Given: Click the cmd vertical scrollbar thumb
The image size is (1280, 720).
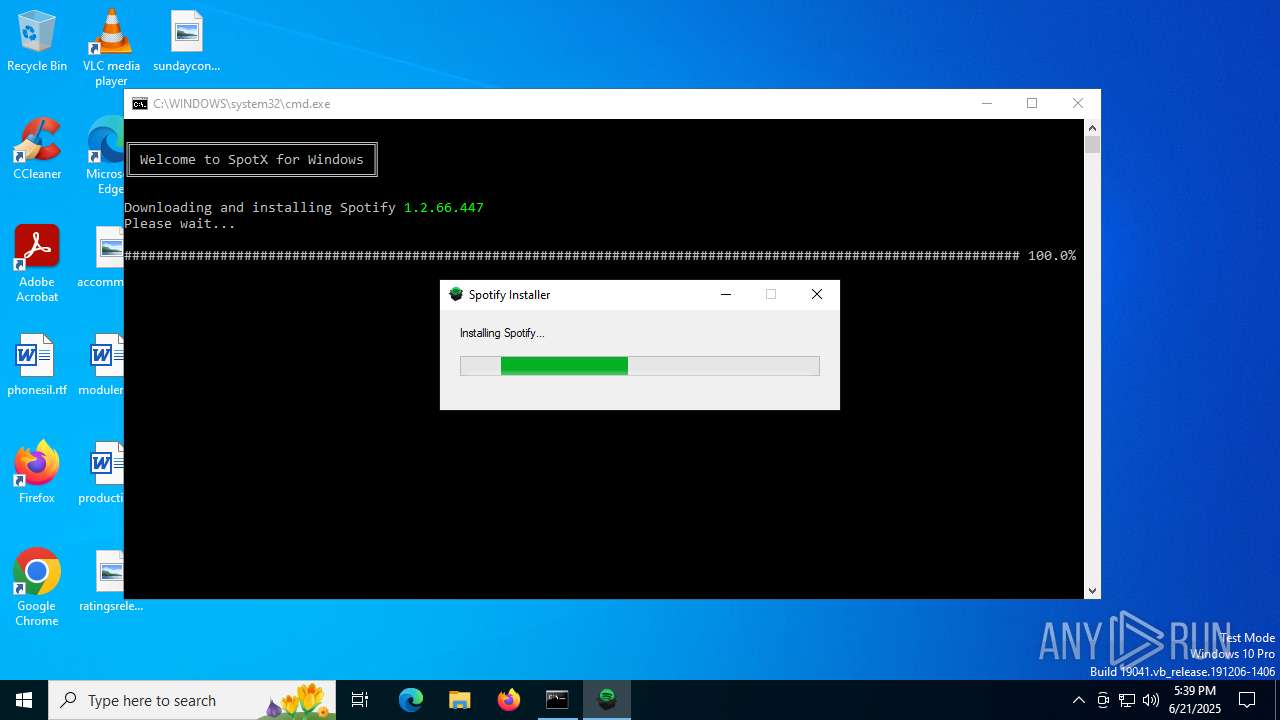Looking at the screenshot, I should [x=1092, y=144].
